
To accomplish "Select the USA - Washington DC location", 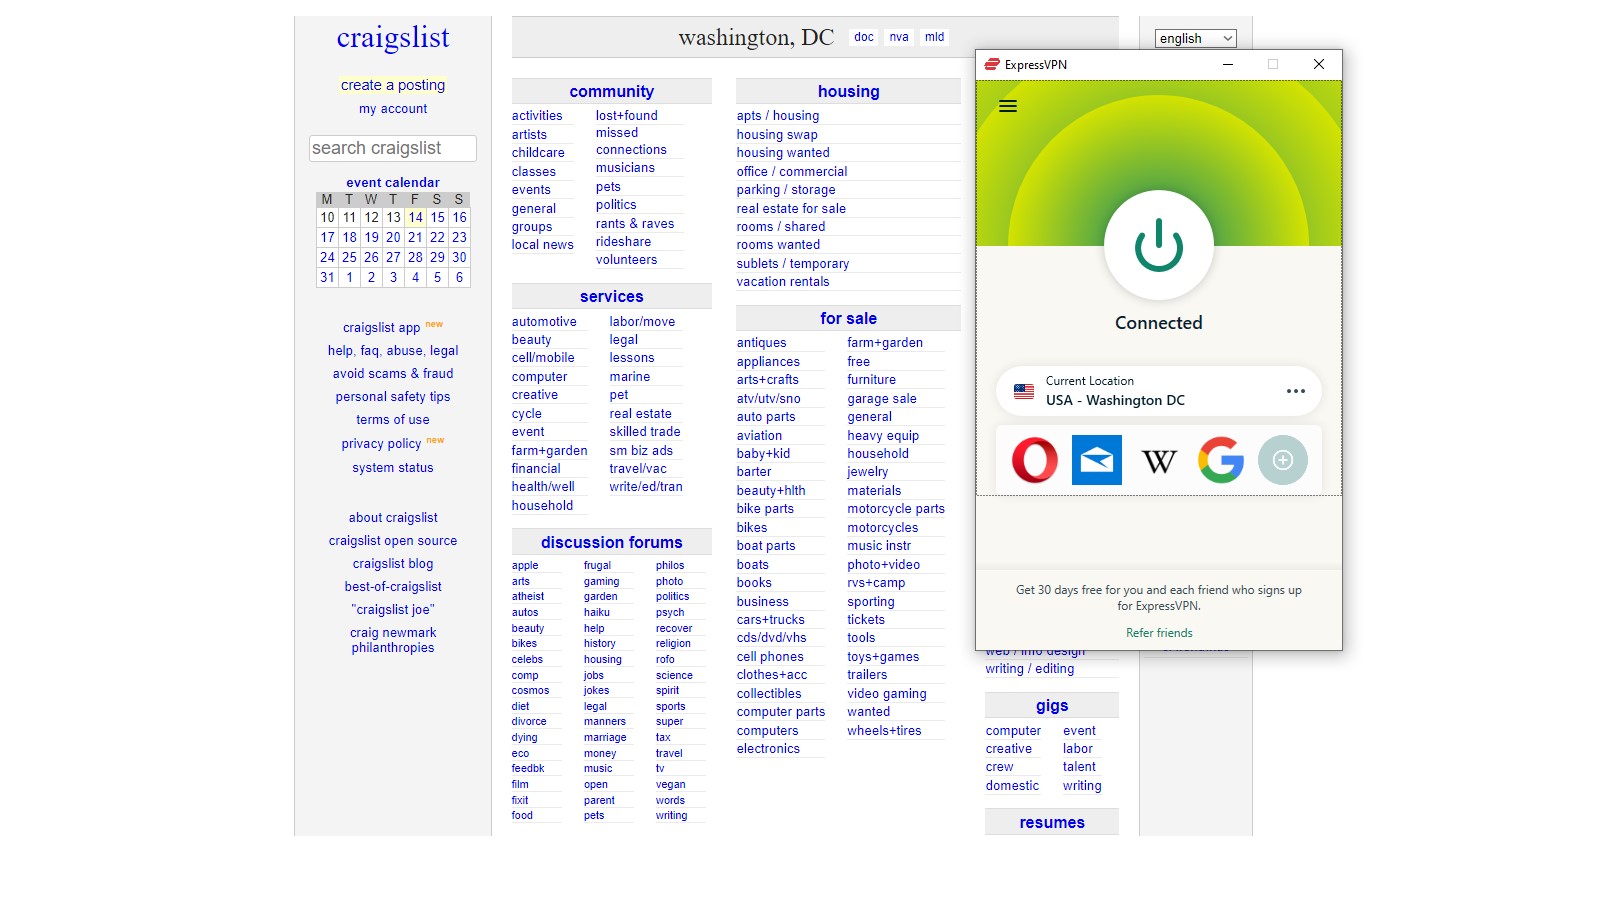I will 1159,391.
